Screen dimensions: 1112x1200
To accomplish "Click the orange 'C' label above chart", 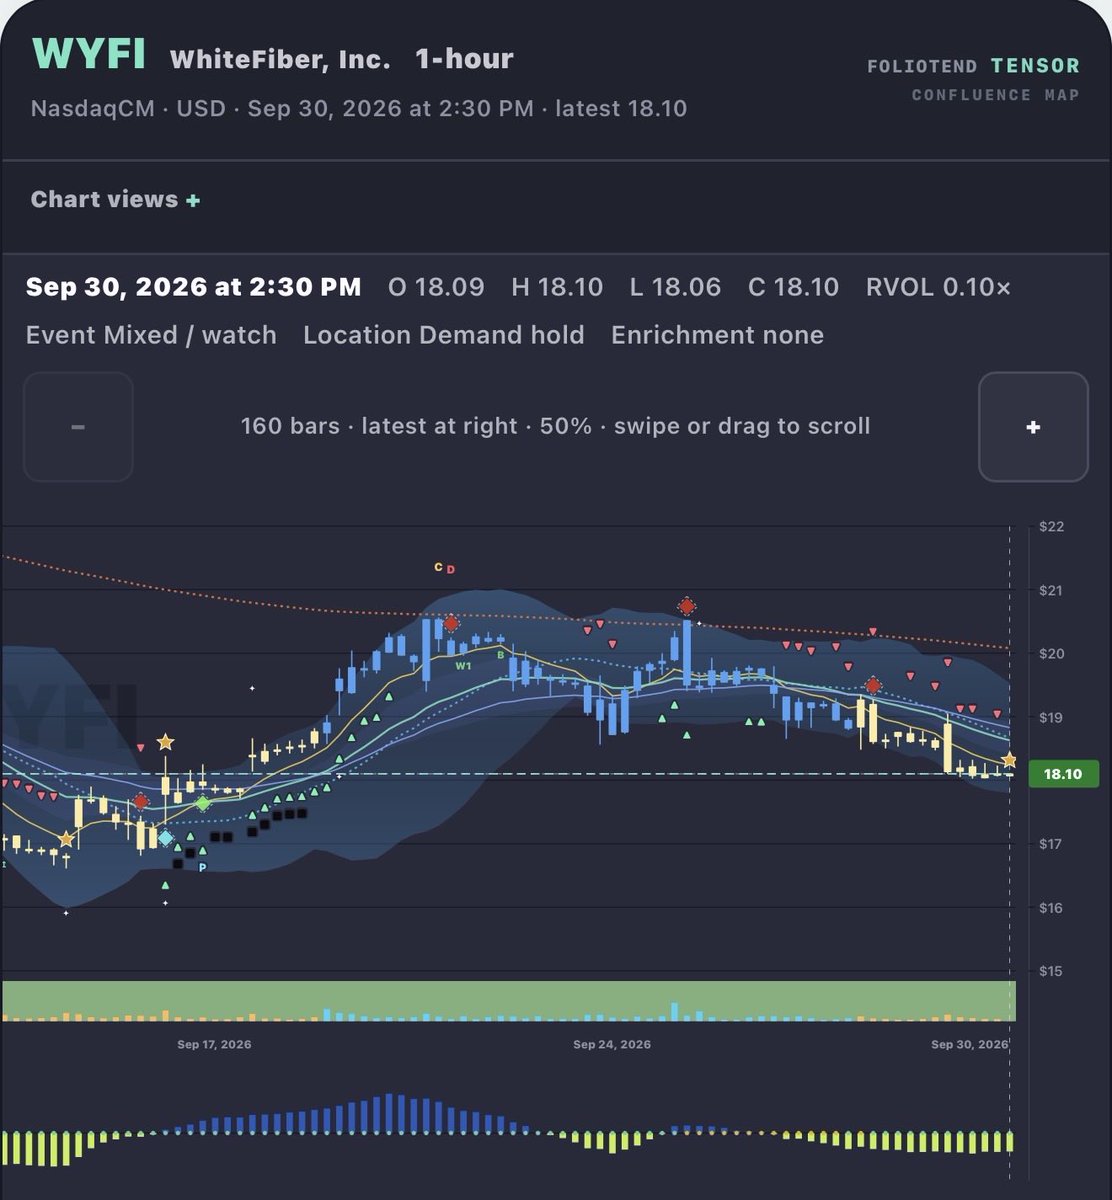I will pyautogui.click(x=438, y=567).
